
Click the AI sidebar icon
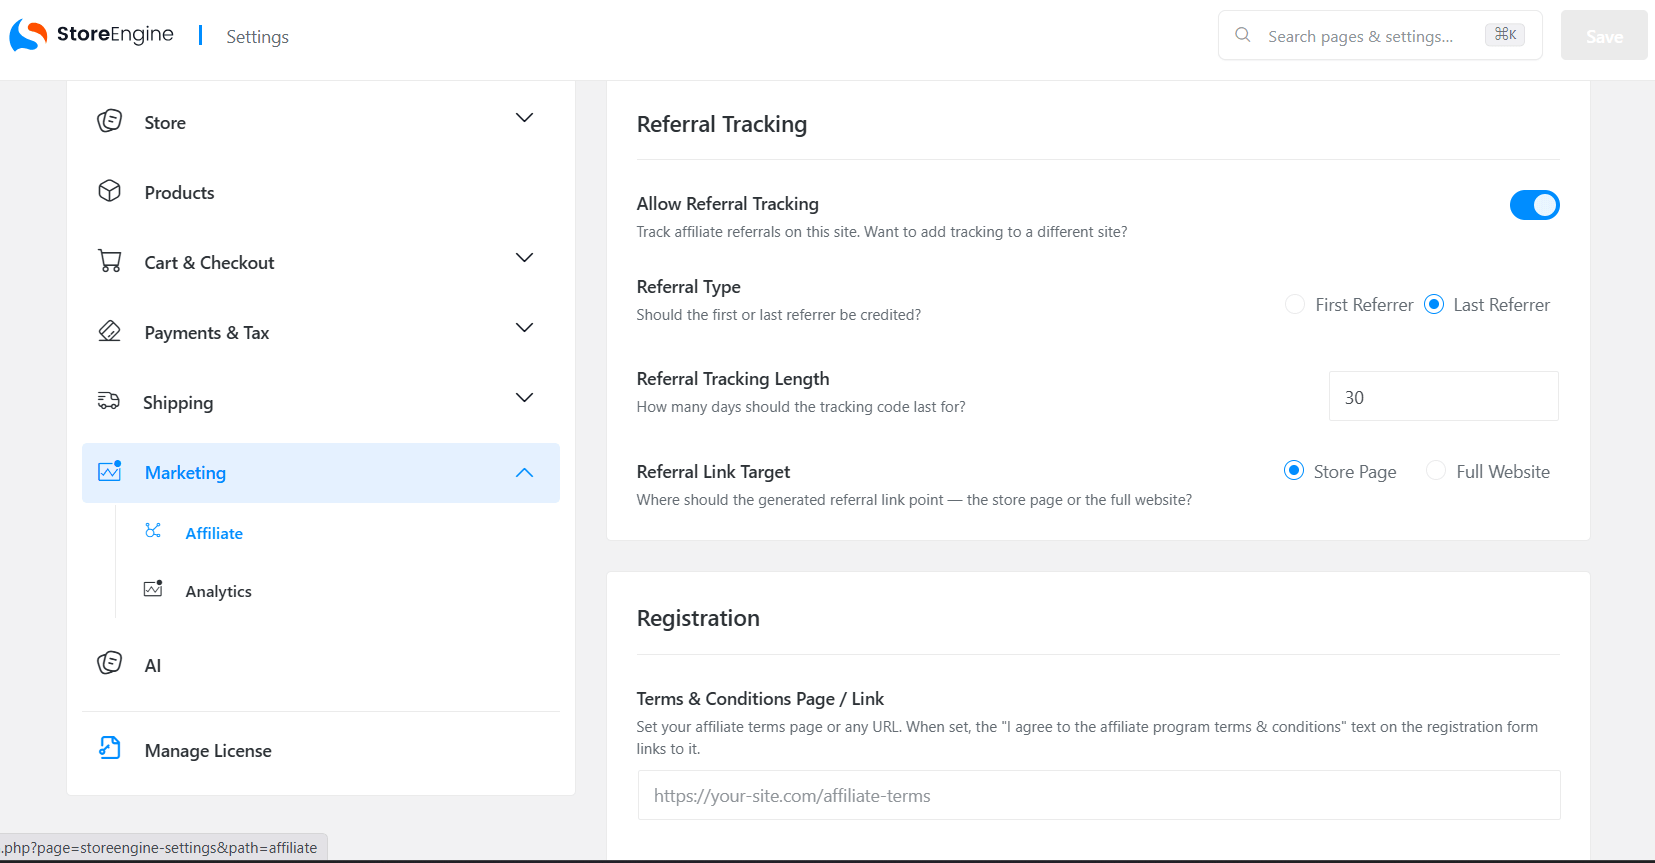pos(110,663)
